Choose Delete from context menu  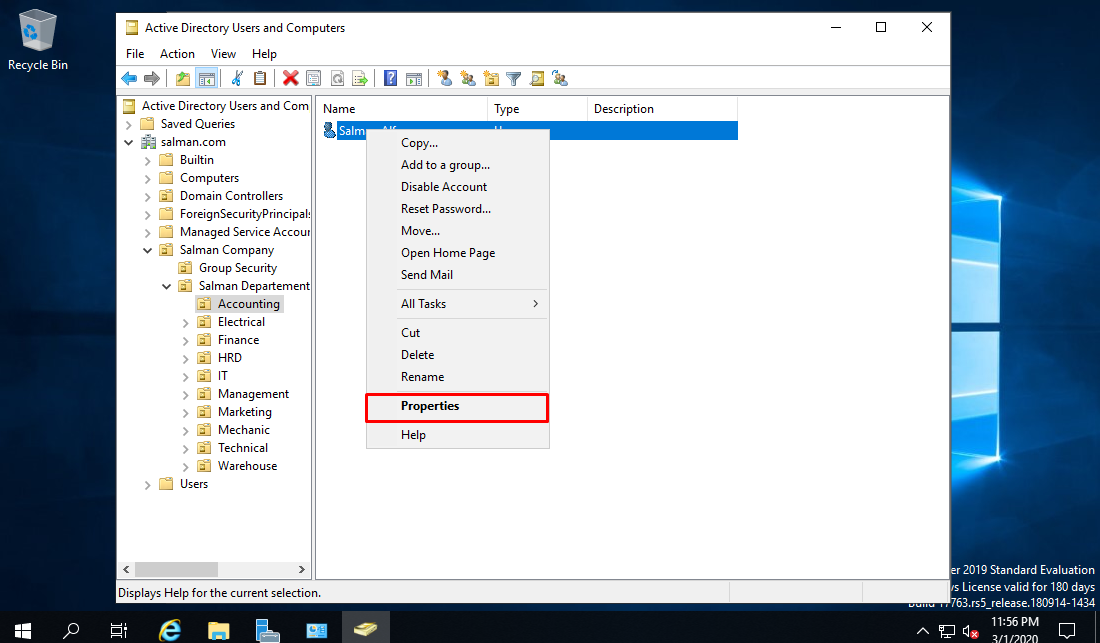pyautogui.click(x=457, y=355)
